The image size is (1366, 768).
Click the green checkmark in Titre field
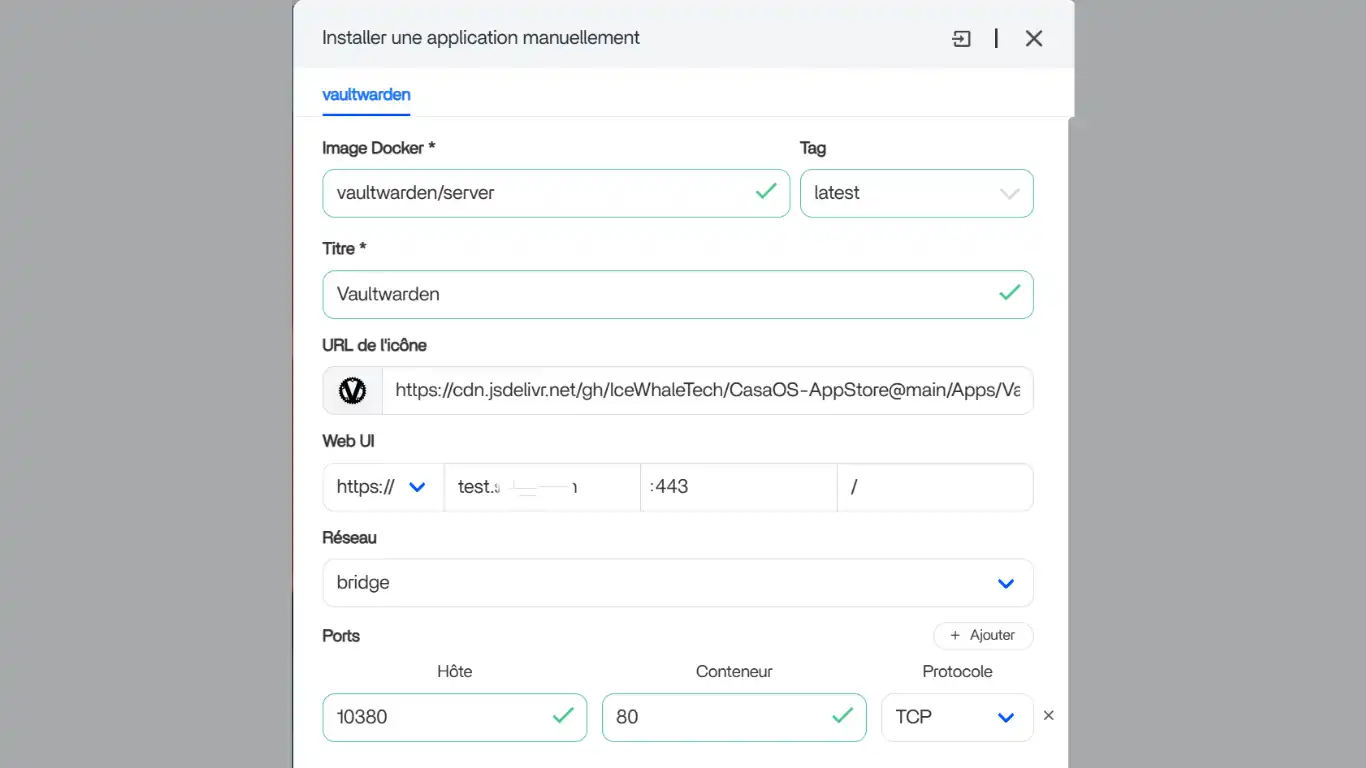[1009, 293]
